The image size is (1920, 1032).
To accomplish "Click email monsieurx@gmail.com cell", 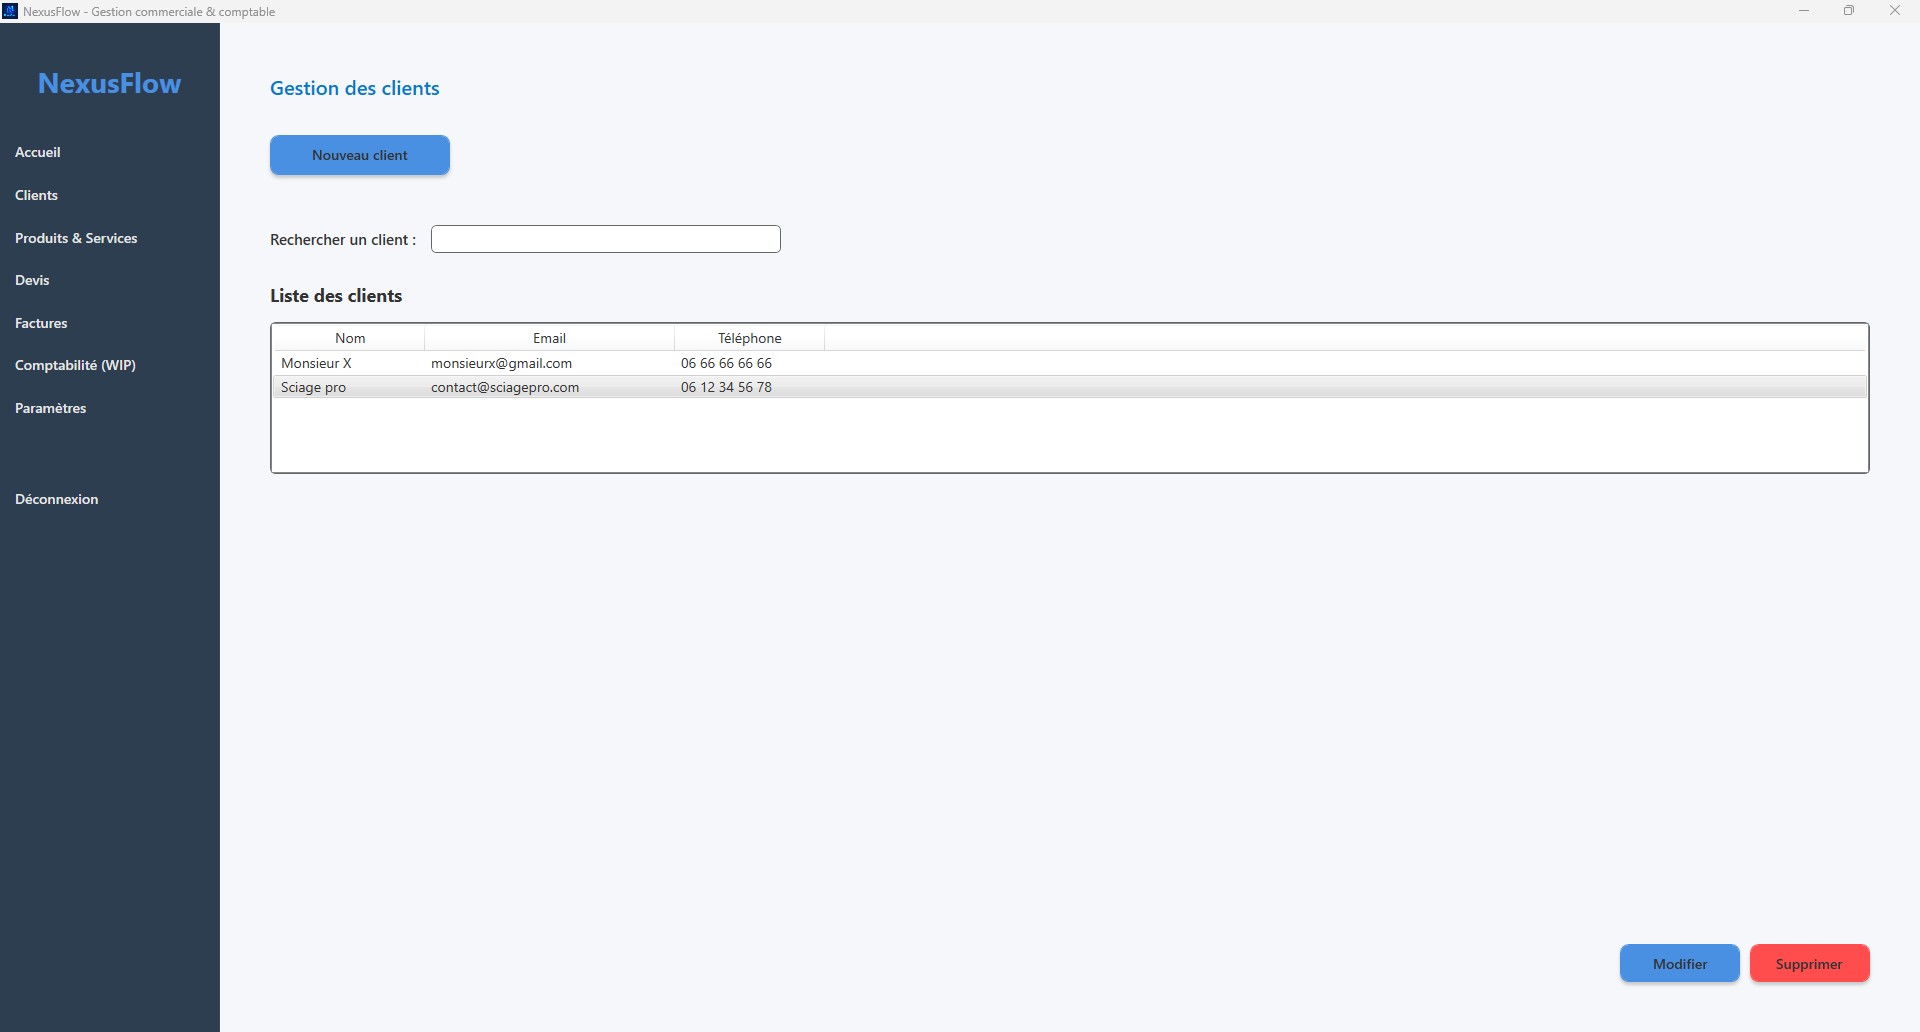I will [501, 363].
